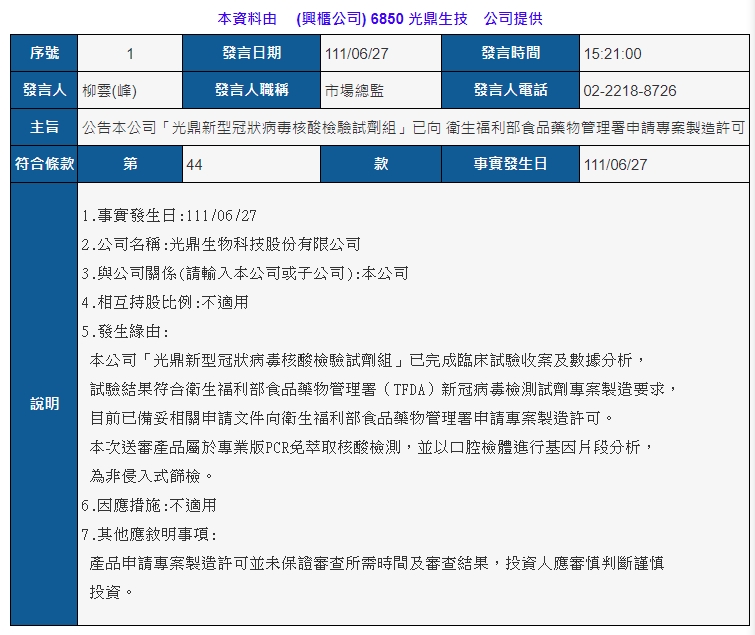Click the 說明 label cell

[x=44, y=404]
